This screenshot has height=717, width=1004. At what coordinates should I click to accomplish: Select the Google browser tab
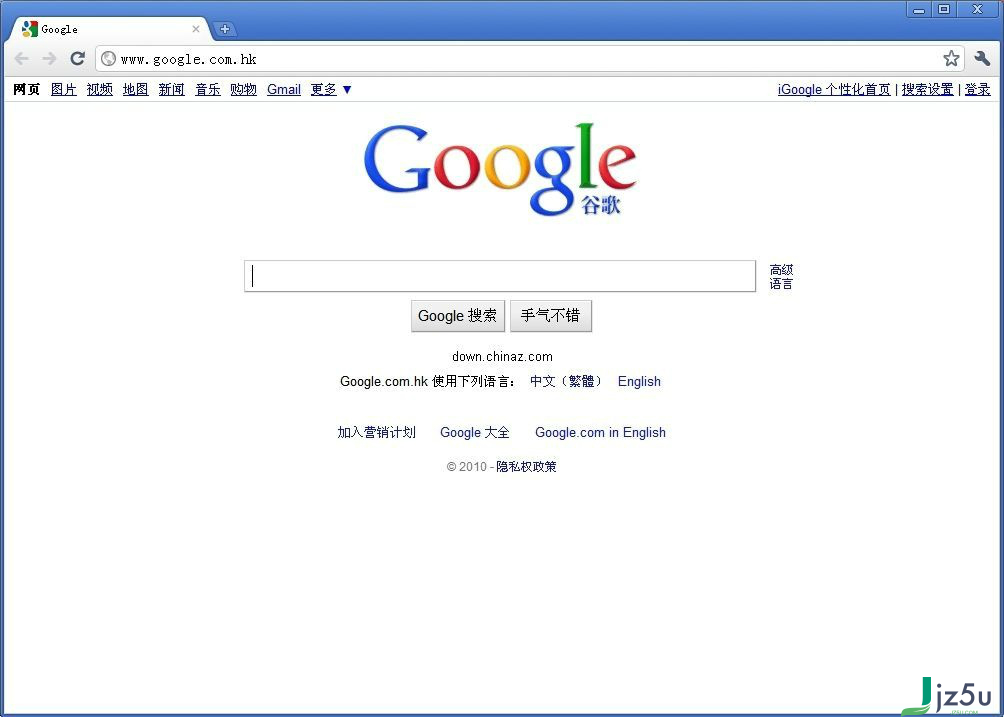tap(109, 29)
